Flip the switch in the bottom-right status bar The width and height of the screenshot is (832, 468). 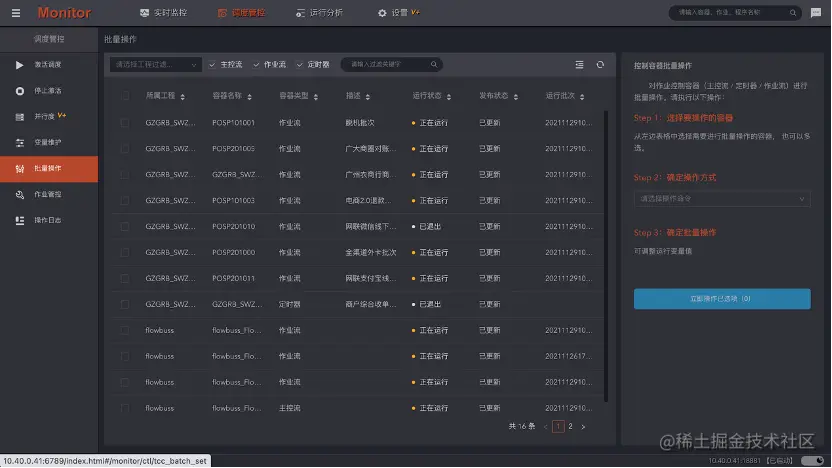[812, 460]
